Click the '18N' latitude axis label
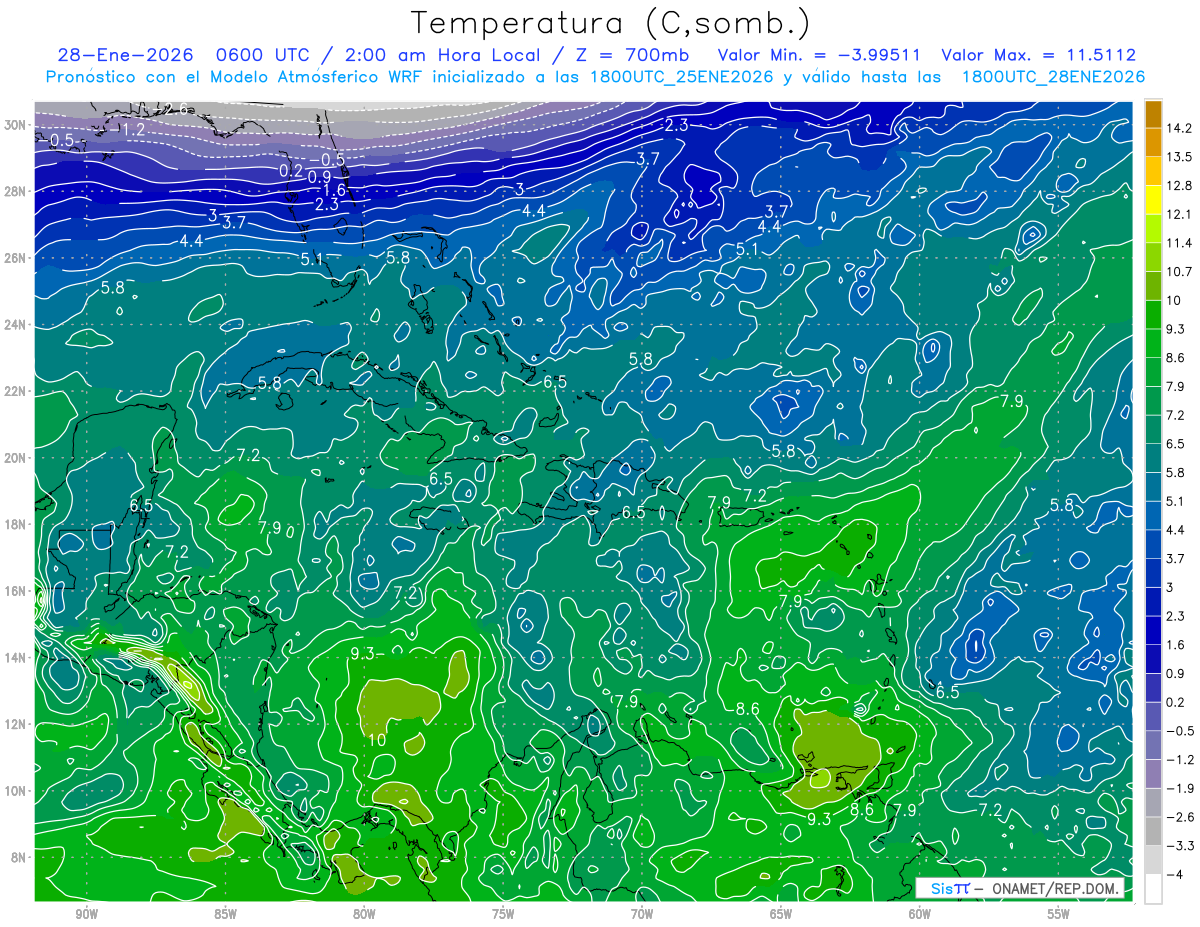Image resolution: width=1200 pixels, height=927 pixels. [x=17, y=524]
